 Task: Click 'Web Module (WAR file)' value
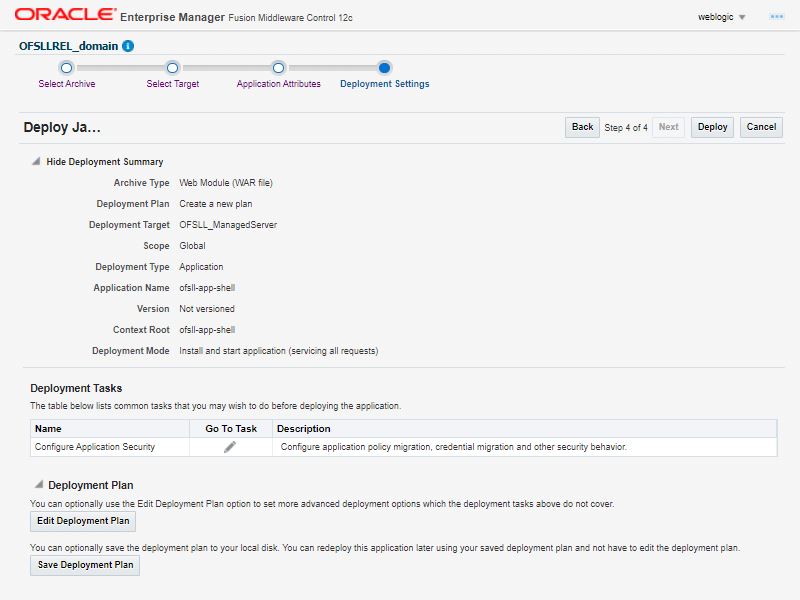pos(226,183)
